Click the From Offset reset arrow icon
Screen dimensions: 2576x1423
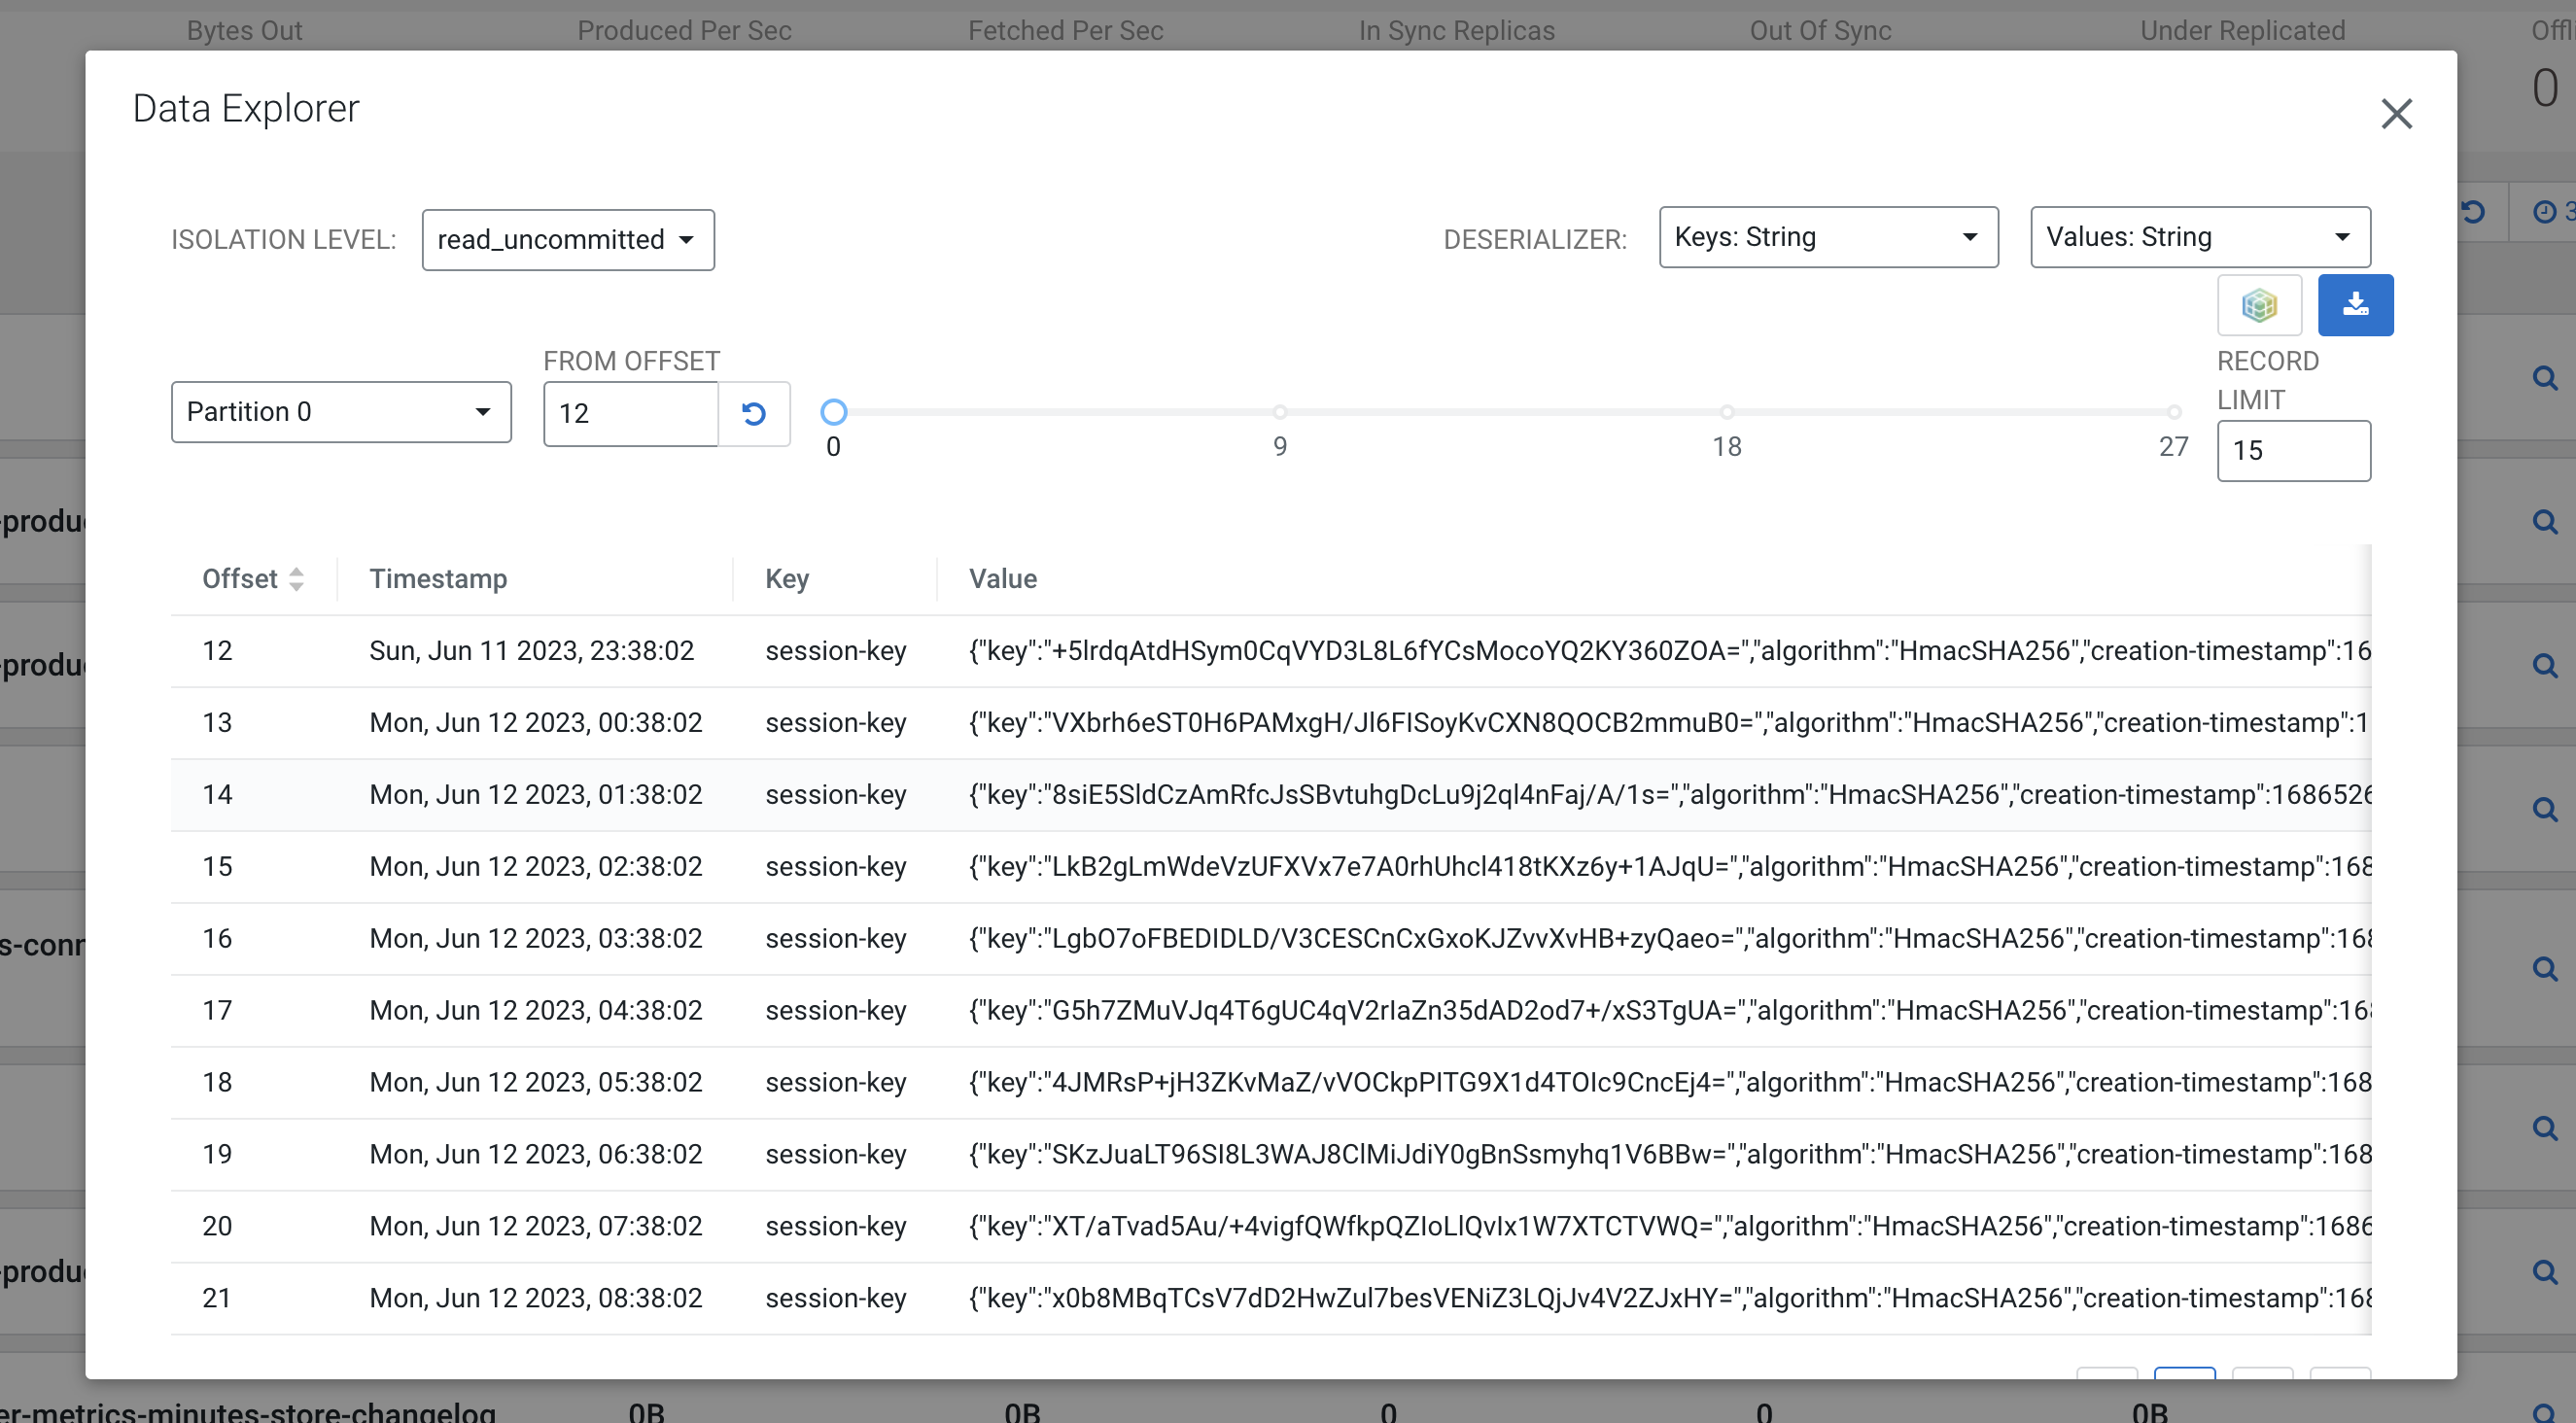tap(754, 413)
